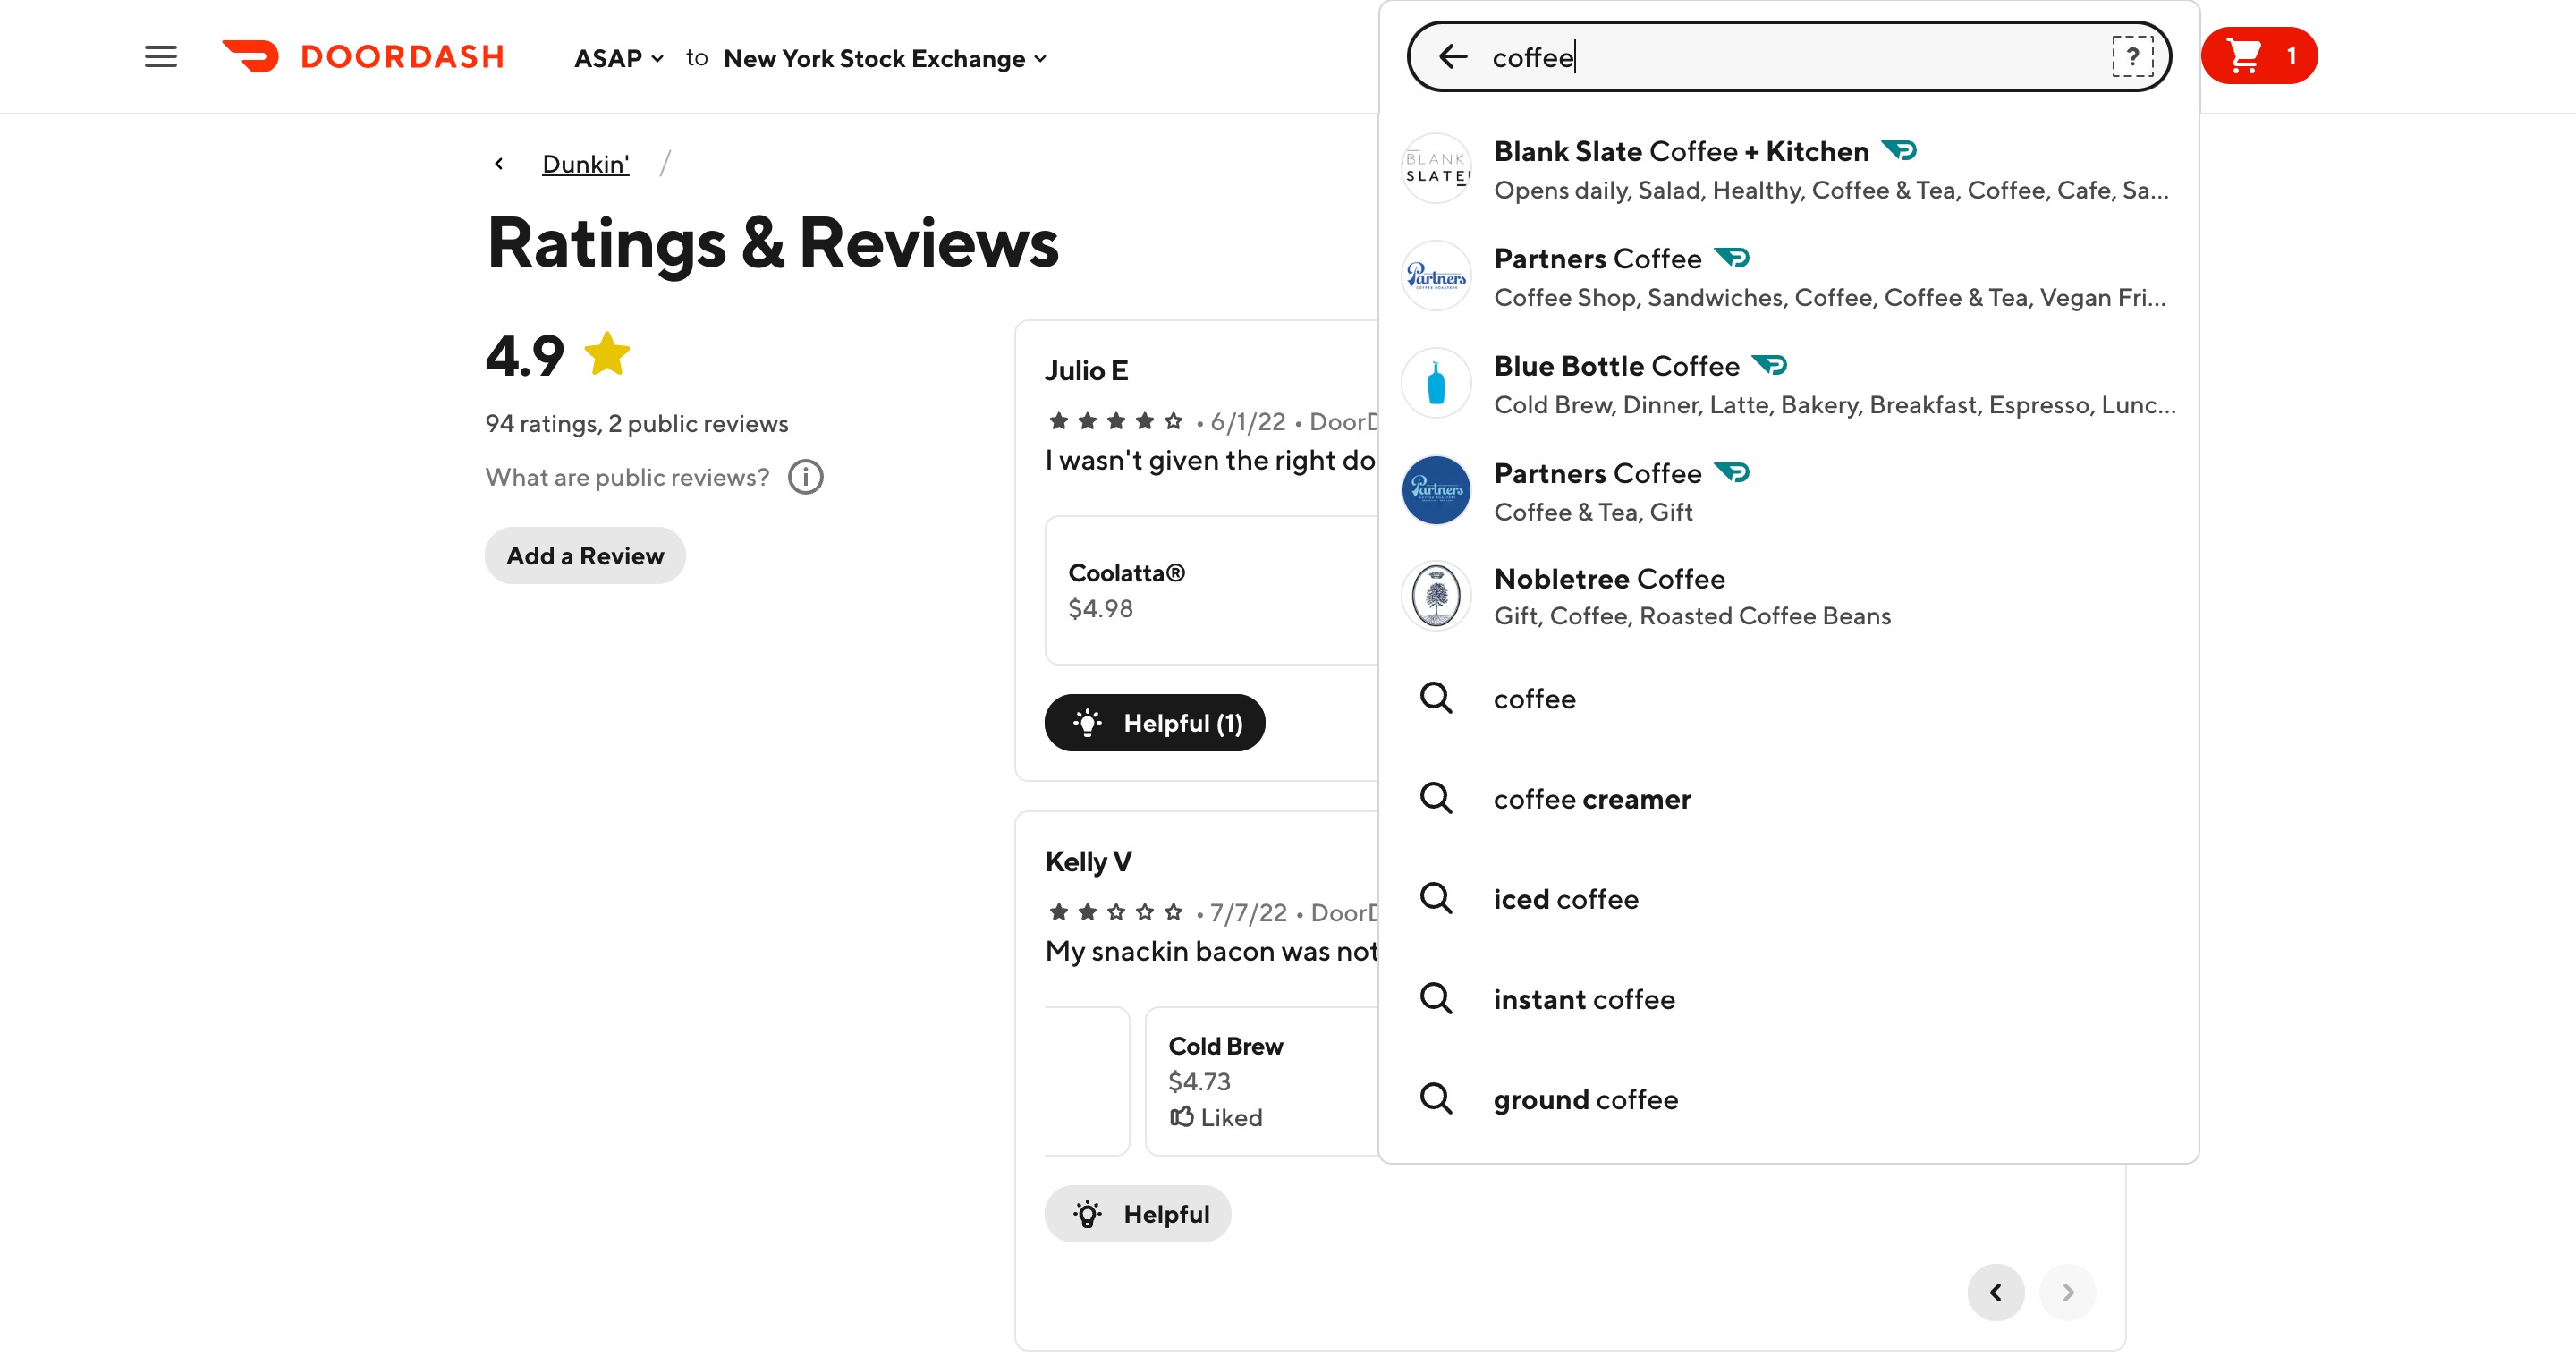
Task: Click in the coffee search input field
Action: 1790,57
